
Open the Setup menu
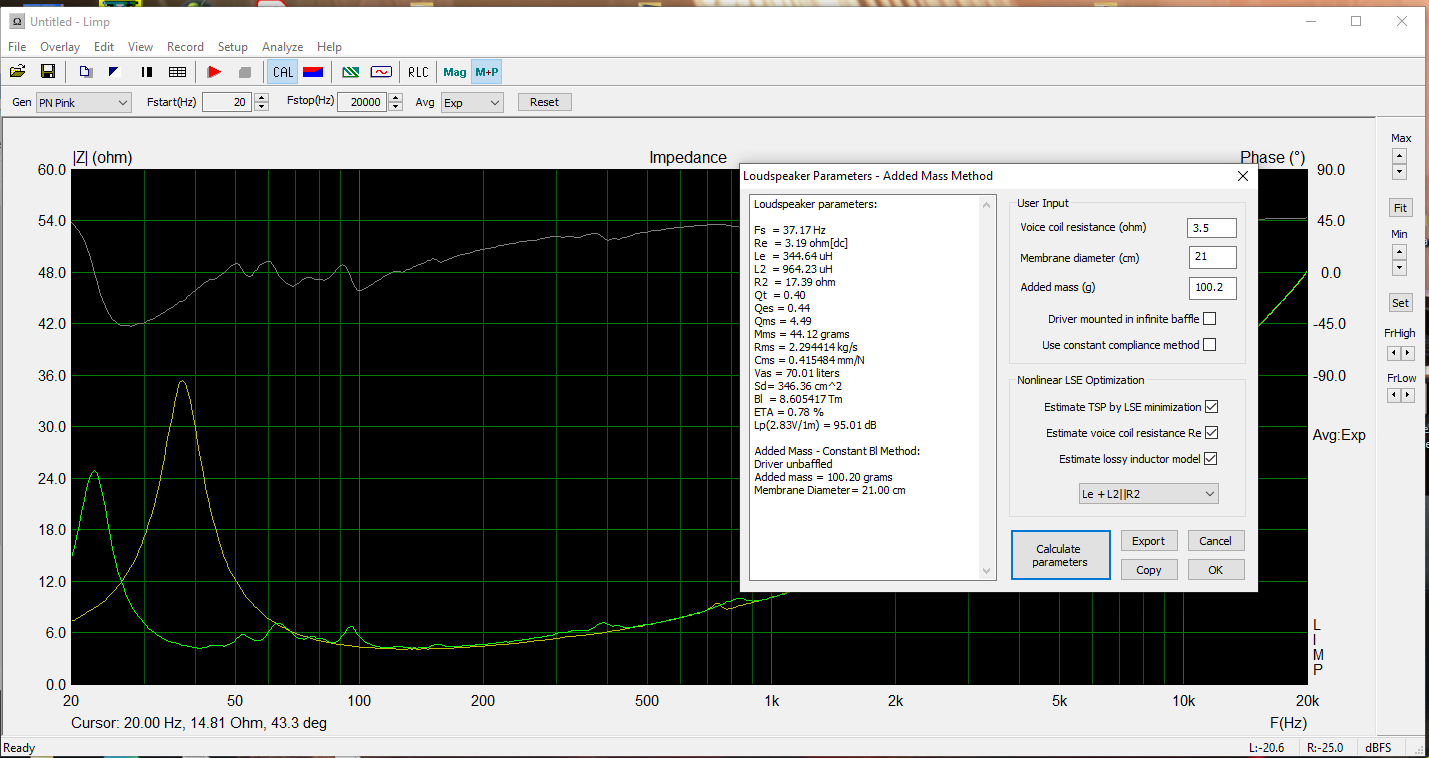coord(233,47)
